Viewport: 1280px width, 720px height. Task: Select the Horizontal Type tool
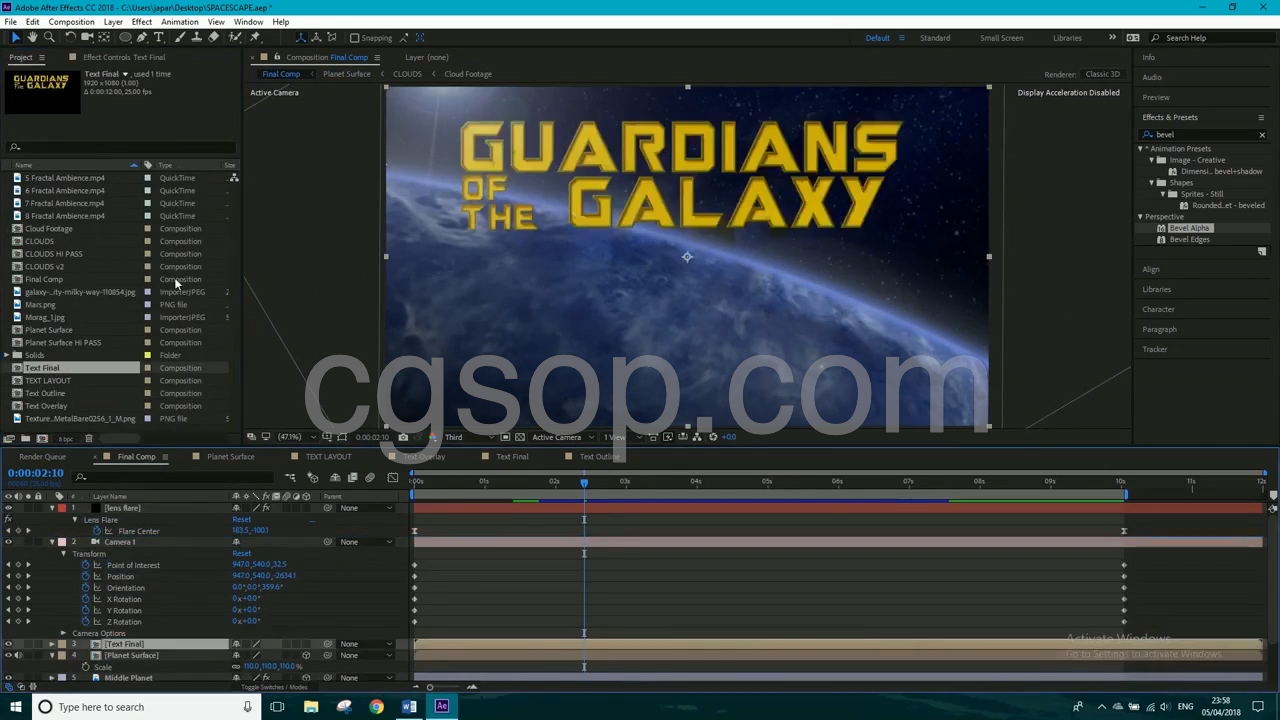click(159, 38)
